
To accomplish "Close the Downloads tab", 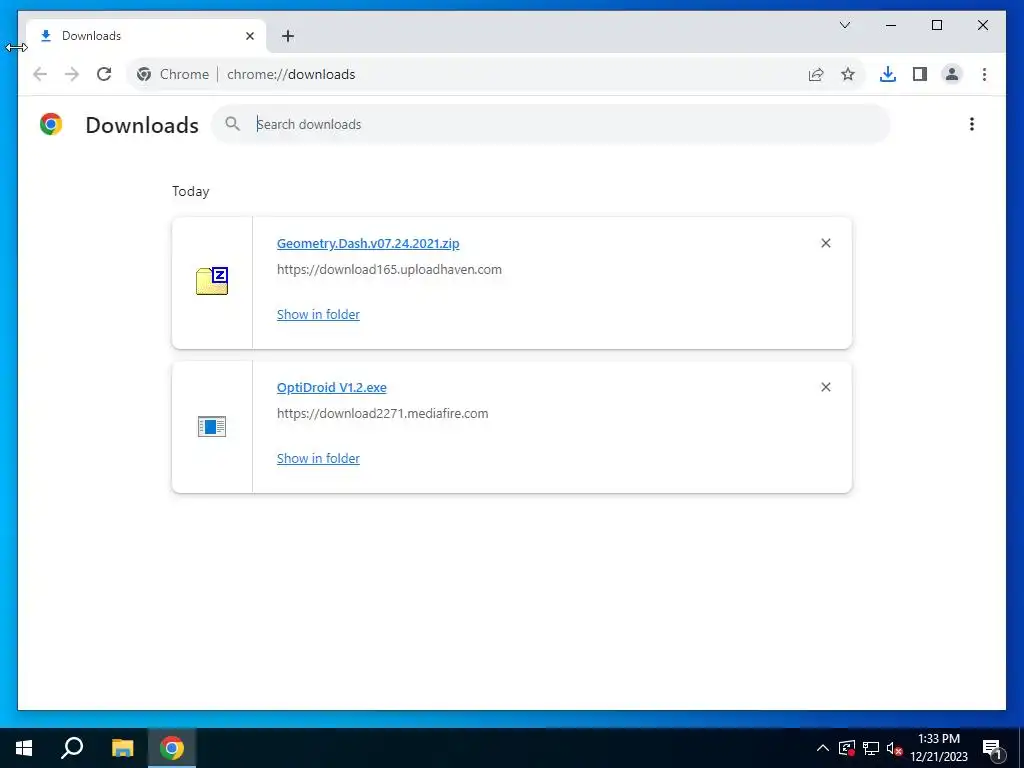I will 249,36.
